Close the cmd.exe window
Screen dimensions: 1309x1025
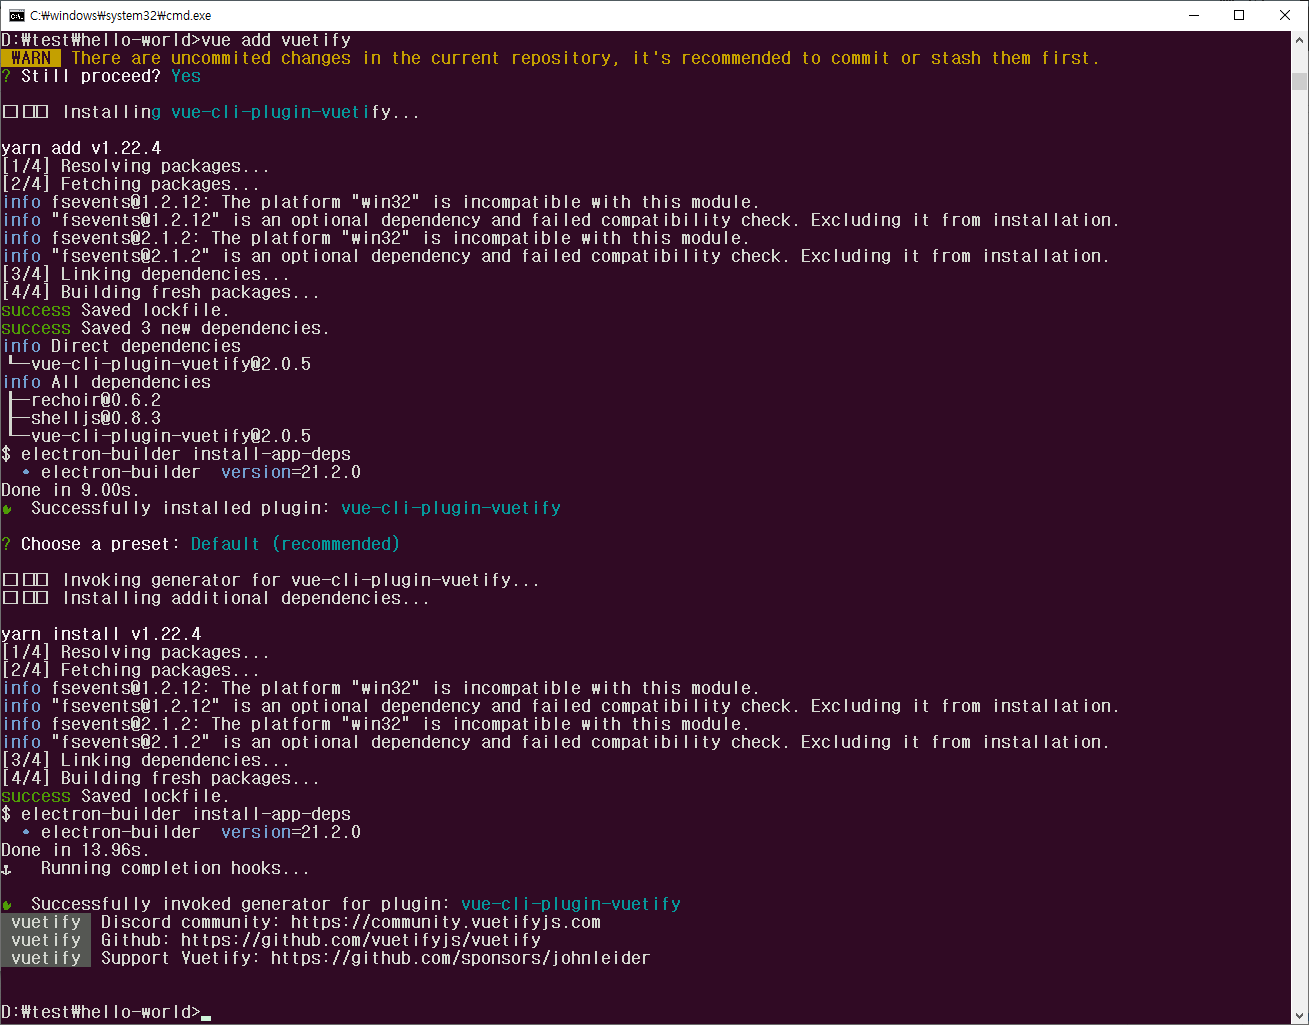tap(1285, 15)
